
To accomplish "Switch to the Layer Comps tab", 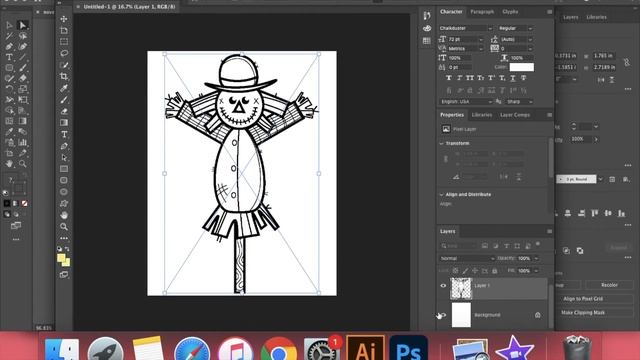I will [515, 115].
